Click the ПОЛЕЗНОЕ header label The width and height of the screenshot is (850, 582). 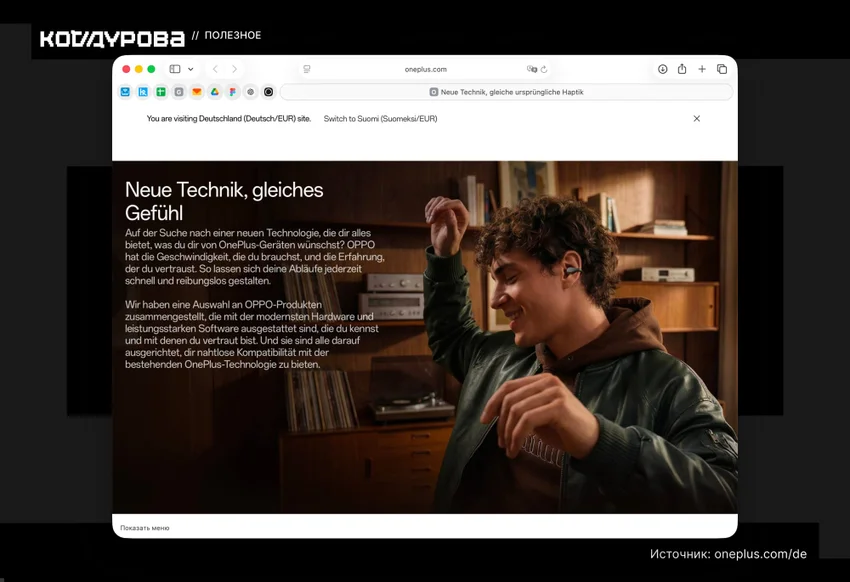[233, 35]
